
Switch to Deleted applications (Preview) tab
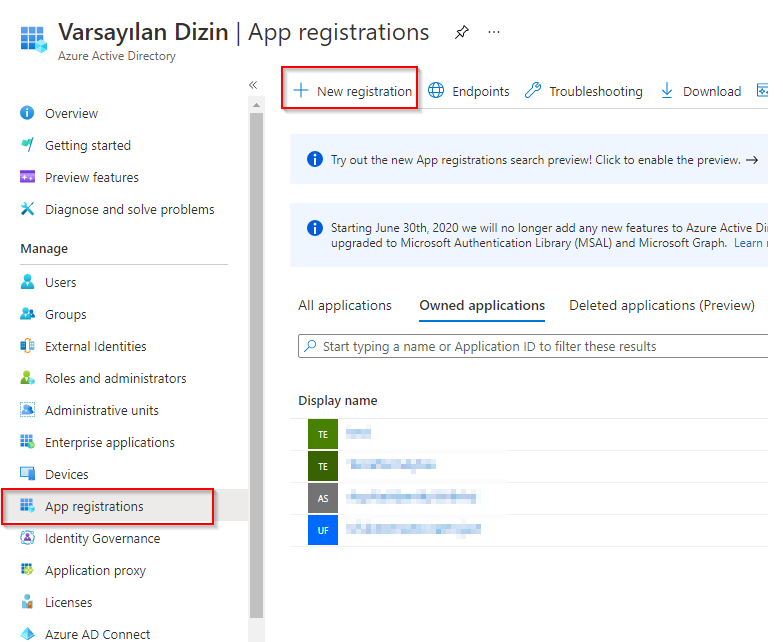pyautogui.click(x=662, y=305)
